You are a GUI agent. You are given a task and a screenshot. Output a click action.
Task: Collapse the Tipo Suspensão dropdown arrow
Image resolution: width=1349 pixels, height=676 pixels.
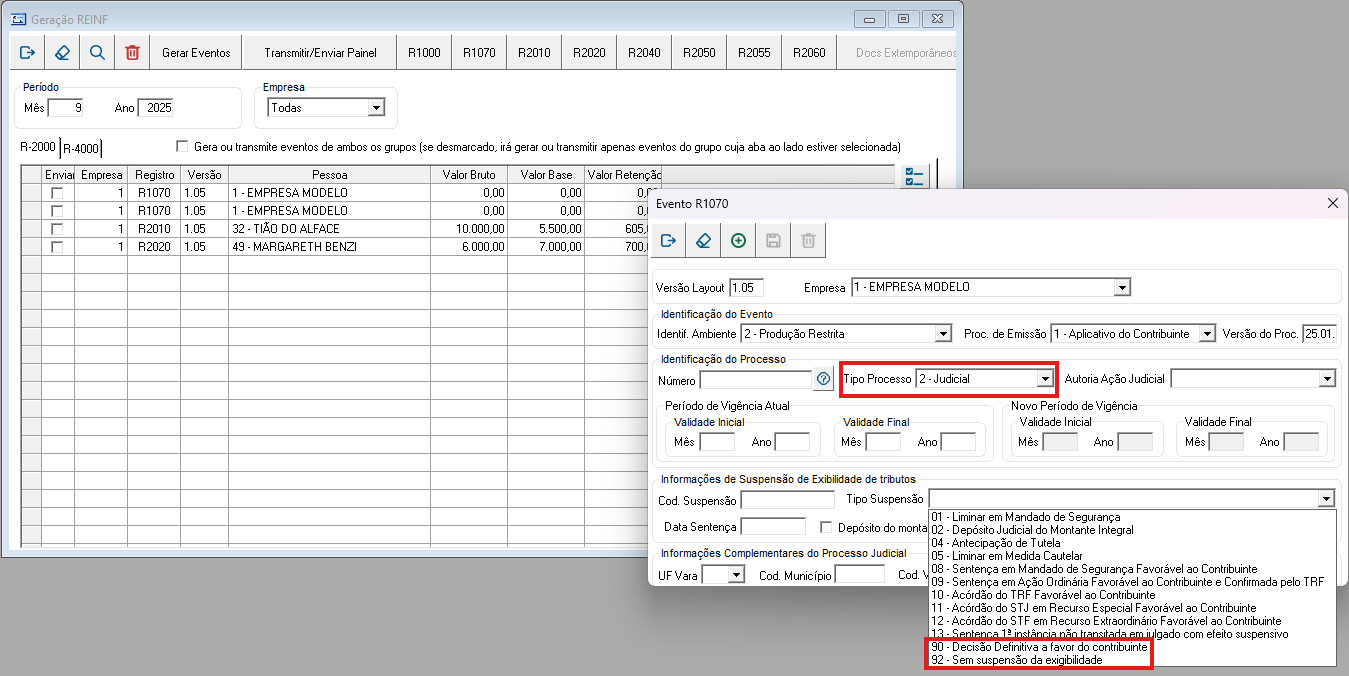coord(1326,499)
